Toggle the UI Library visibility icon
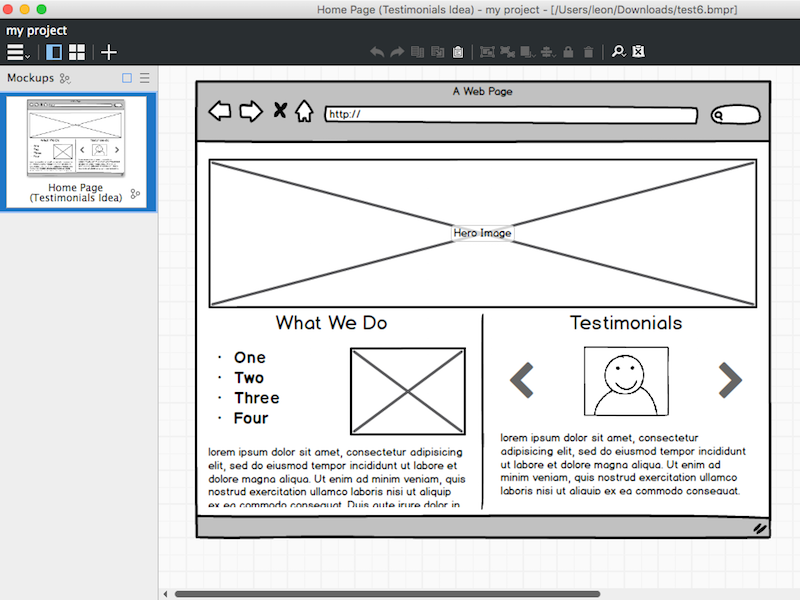Viewport: 800px width, 600px height. click(x=637, y=52)
